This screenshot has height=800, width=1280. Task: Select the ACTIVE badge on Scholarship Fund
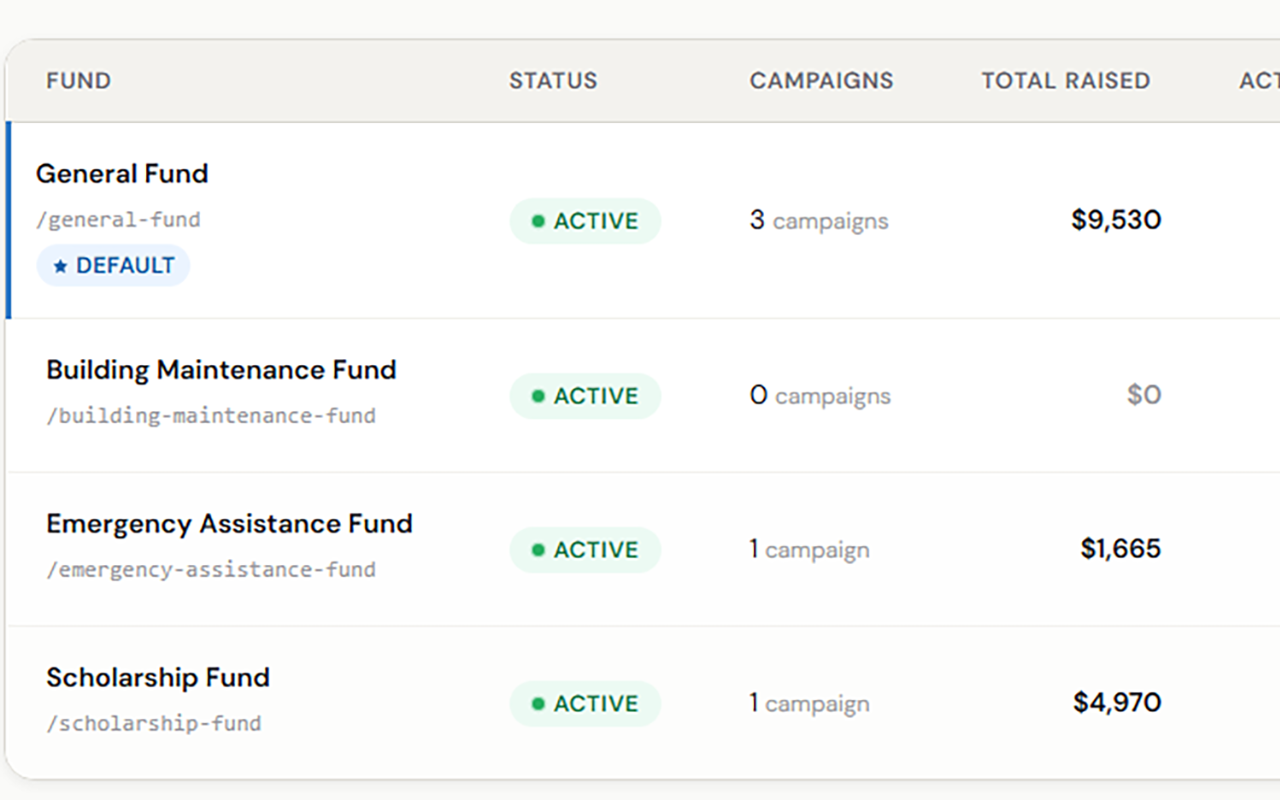[x=585, y=703]
